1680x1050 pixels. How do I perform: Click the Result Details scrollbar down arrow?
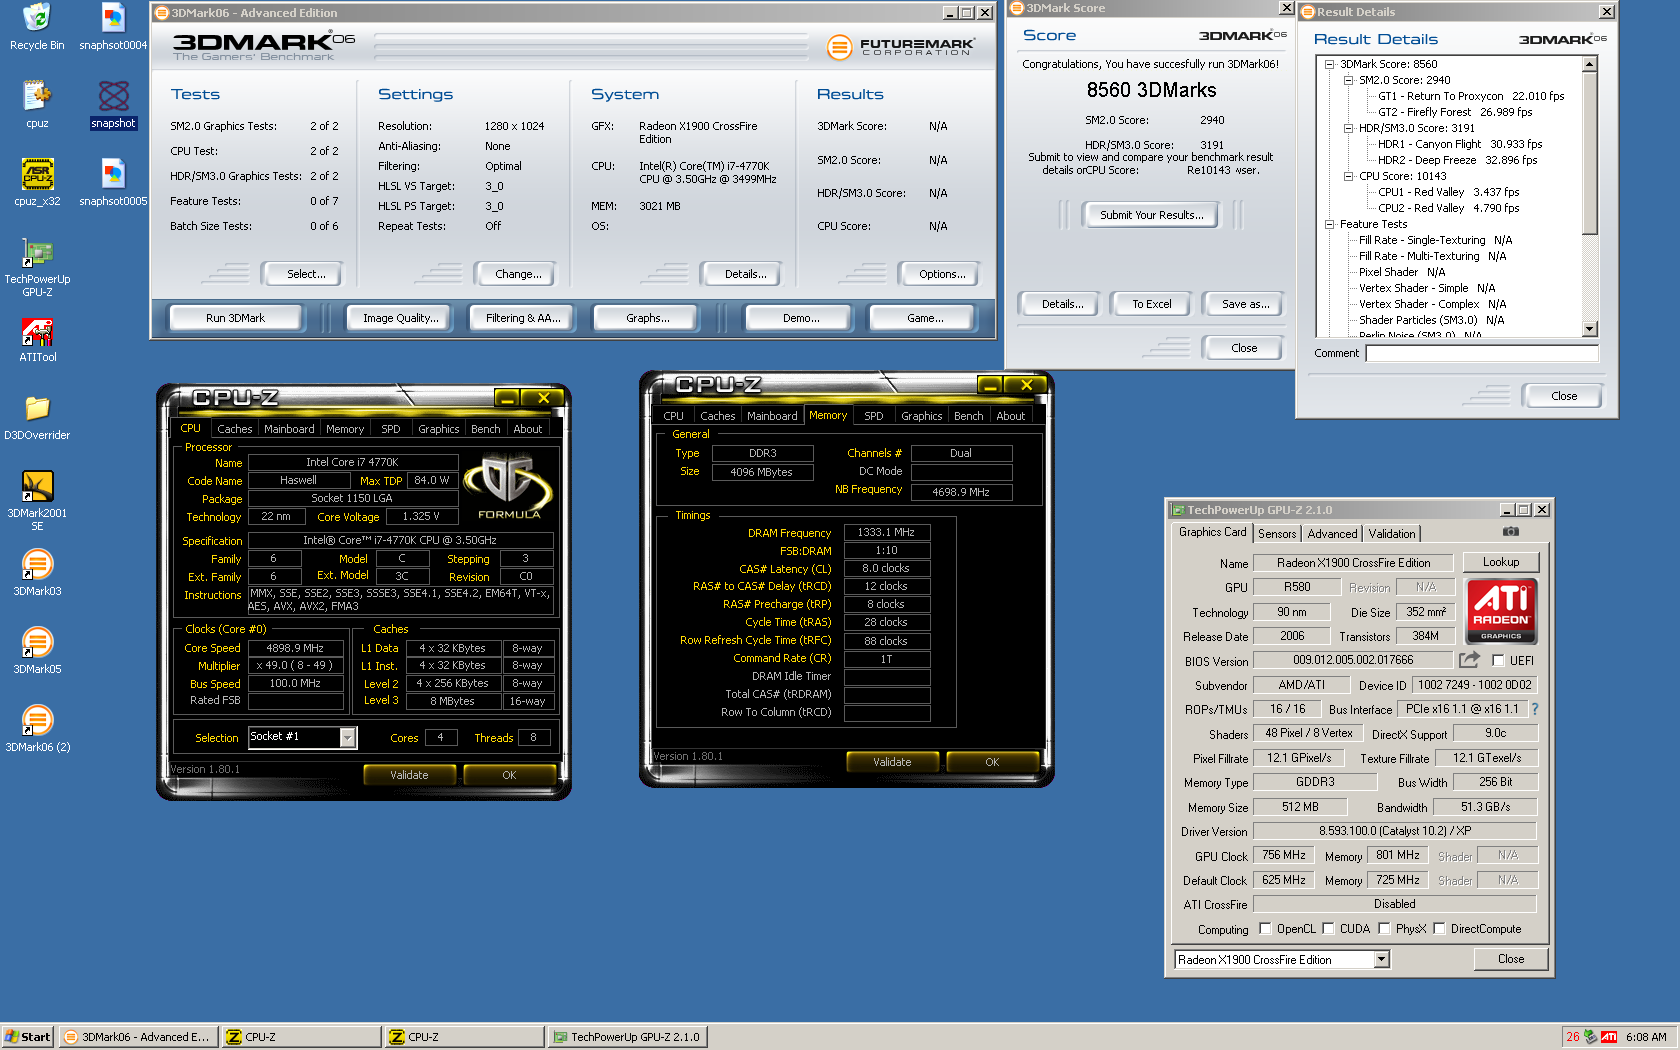[x=1590, y=329]
